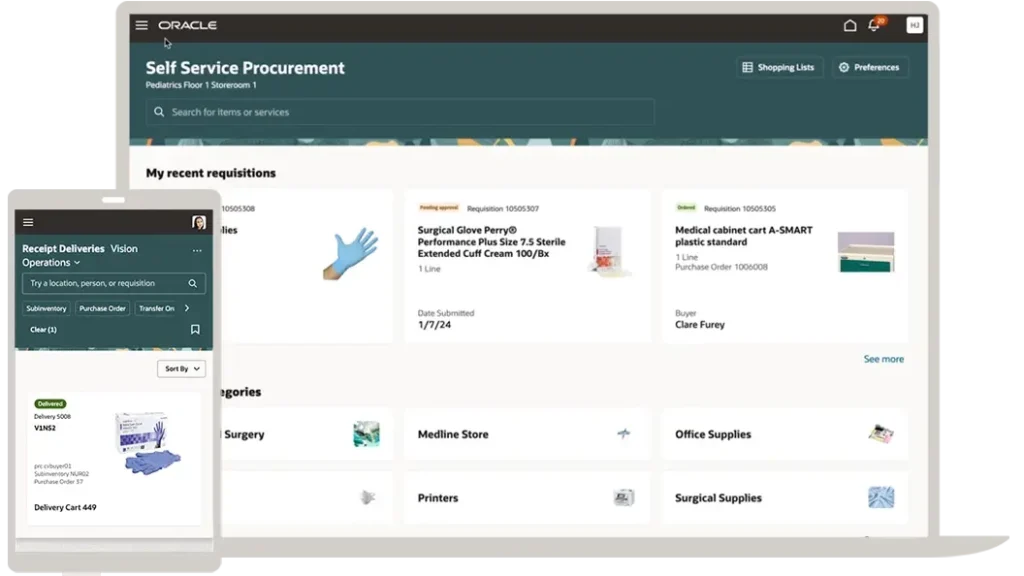Screen dimensions: 1024x576
Task: Click Purchase Order 1006008 text
Action: (721, 267)
